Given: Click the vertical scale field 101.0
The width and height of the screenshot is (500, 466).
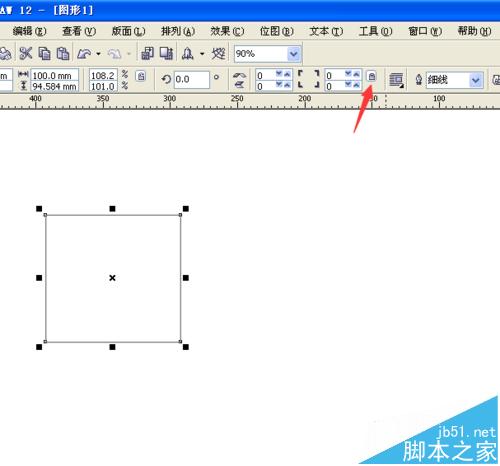Looking at the screenshot, I should [x=103, y=86].
